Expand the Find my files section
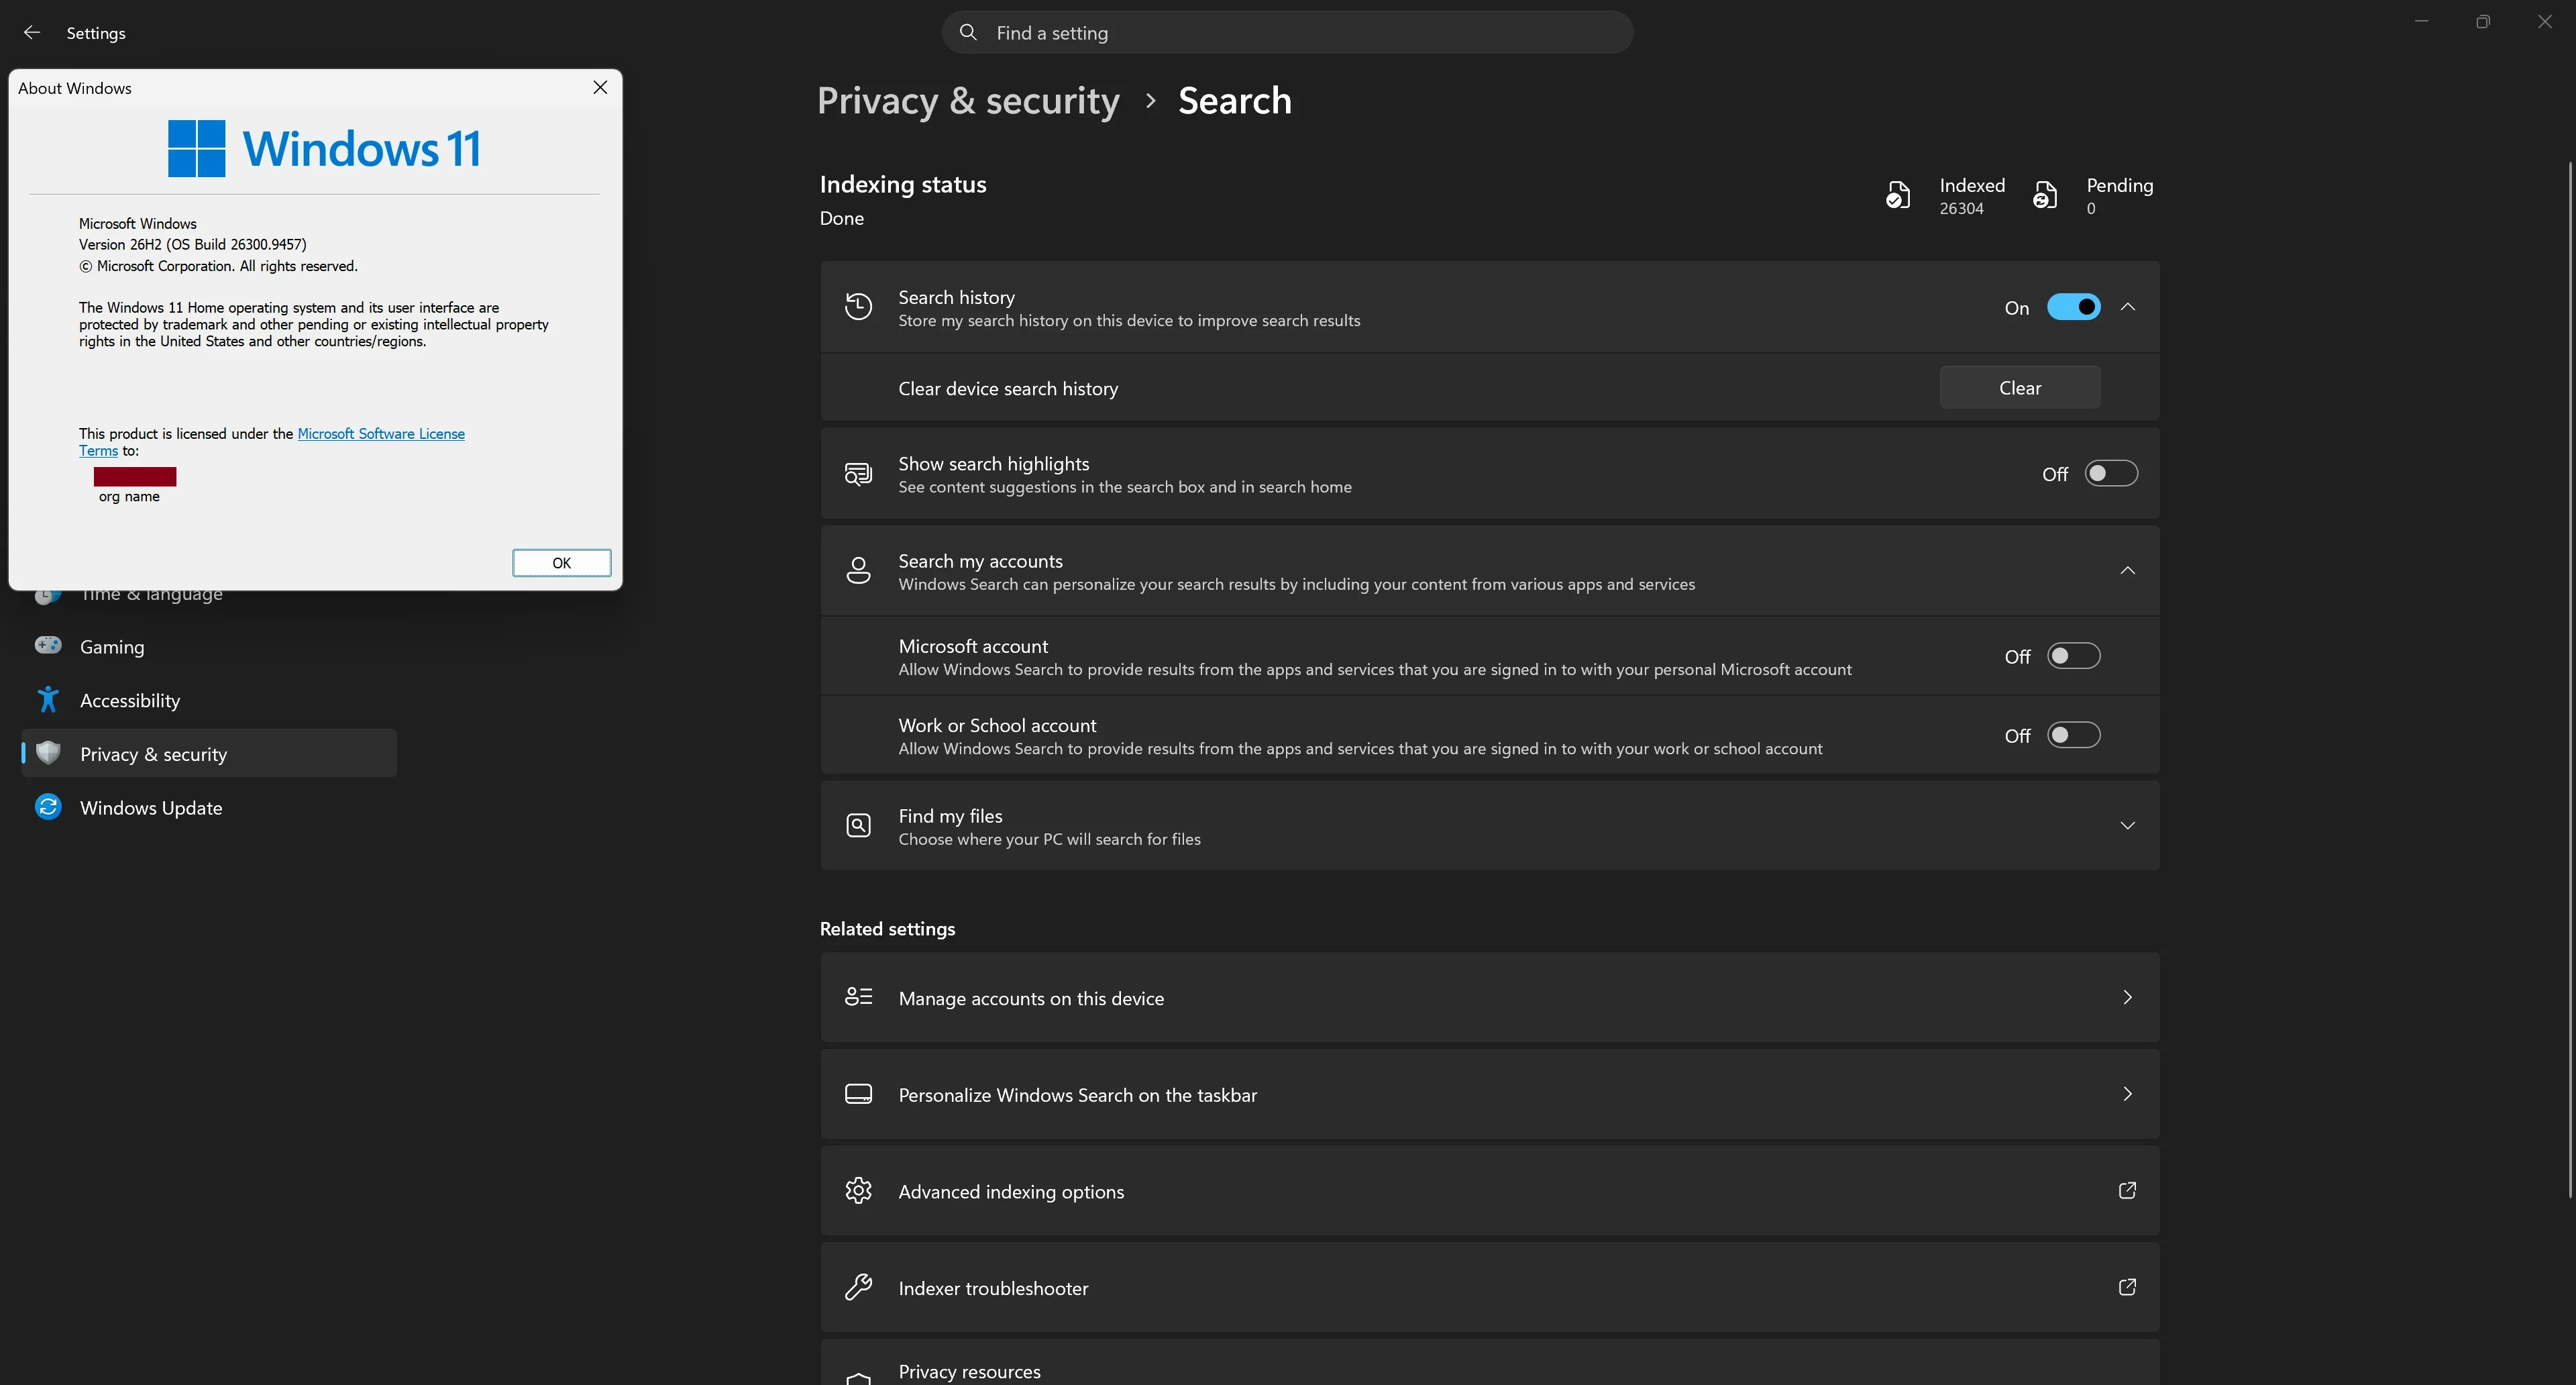The width and height of the screenshot is (2576, 1385). pyautogui.click(x=2127, y=826)
